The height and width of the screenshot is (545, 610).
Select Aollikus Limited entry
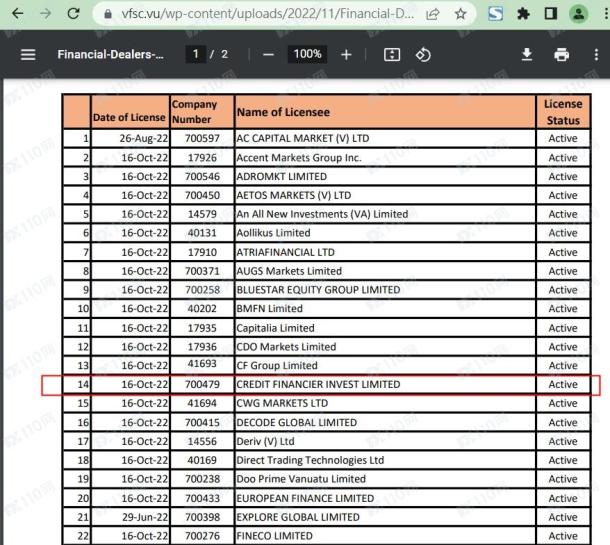[273, 233]
